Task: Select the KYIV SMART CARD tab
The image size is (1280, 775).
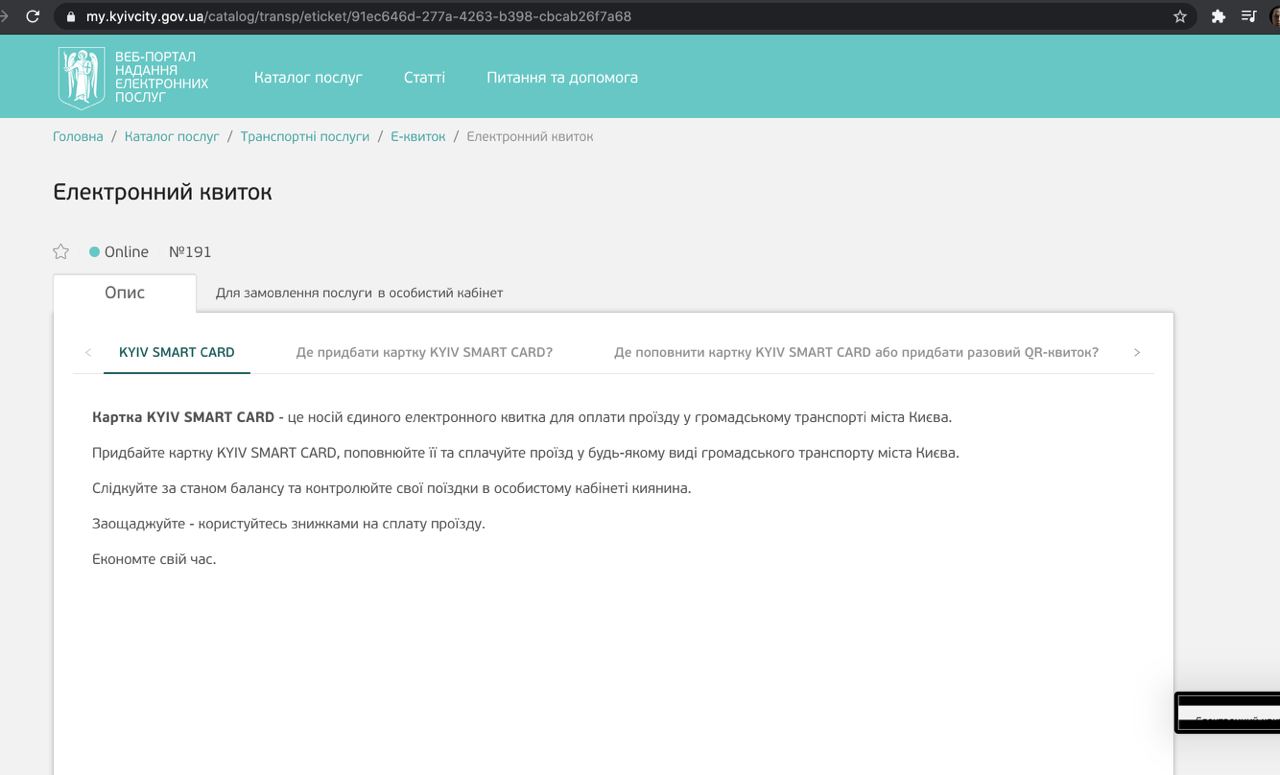Action: coord(177,352)
